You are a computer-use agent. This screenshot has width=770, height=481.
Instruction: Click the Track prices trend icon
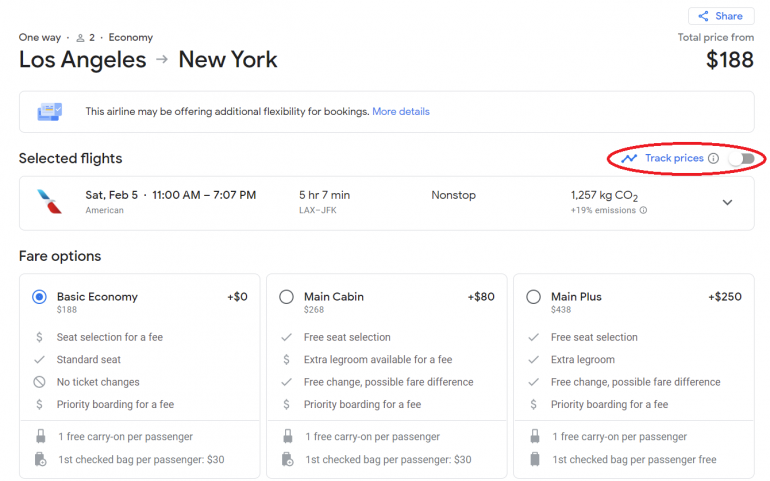point(628,158)
